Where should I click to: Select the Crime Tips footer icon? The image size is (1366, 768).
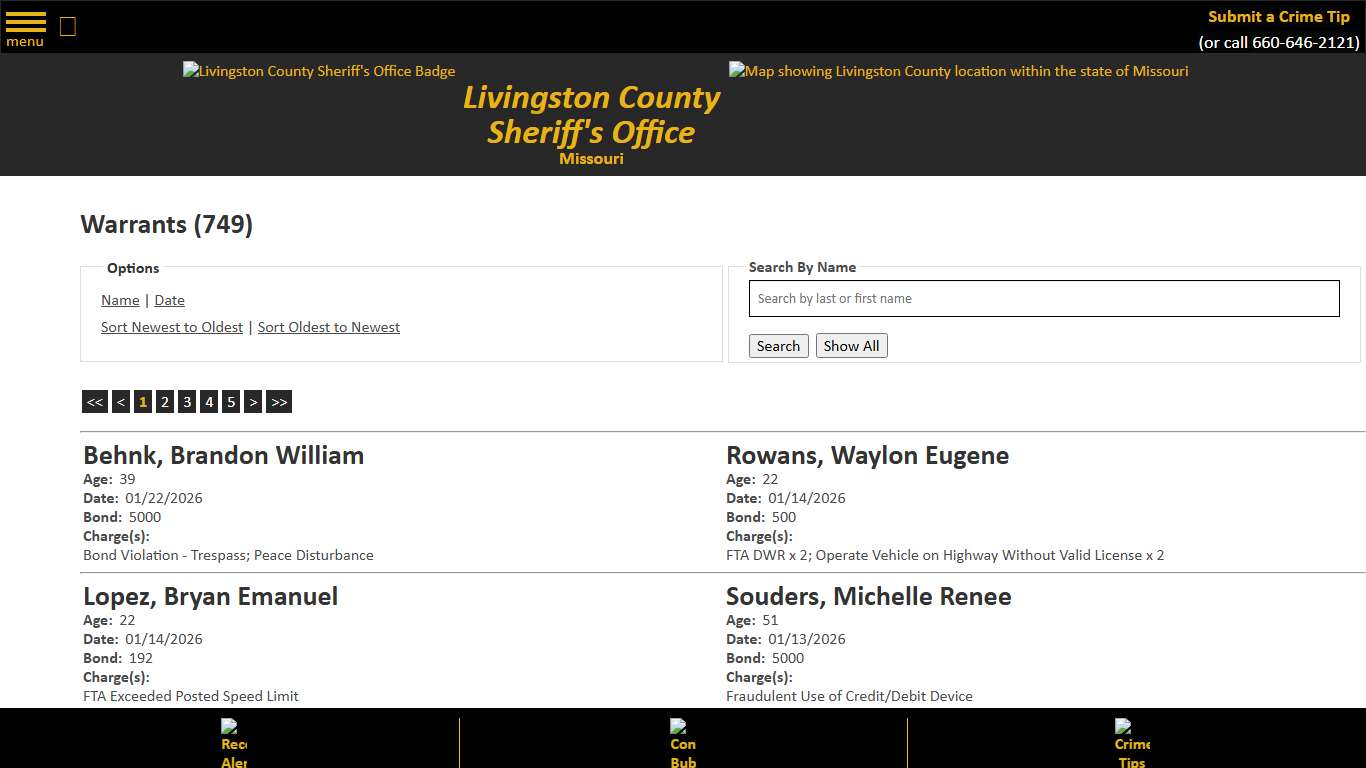(x=1131, y=742)
